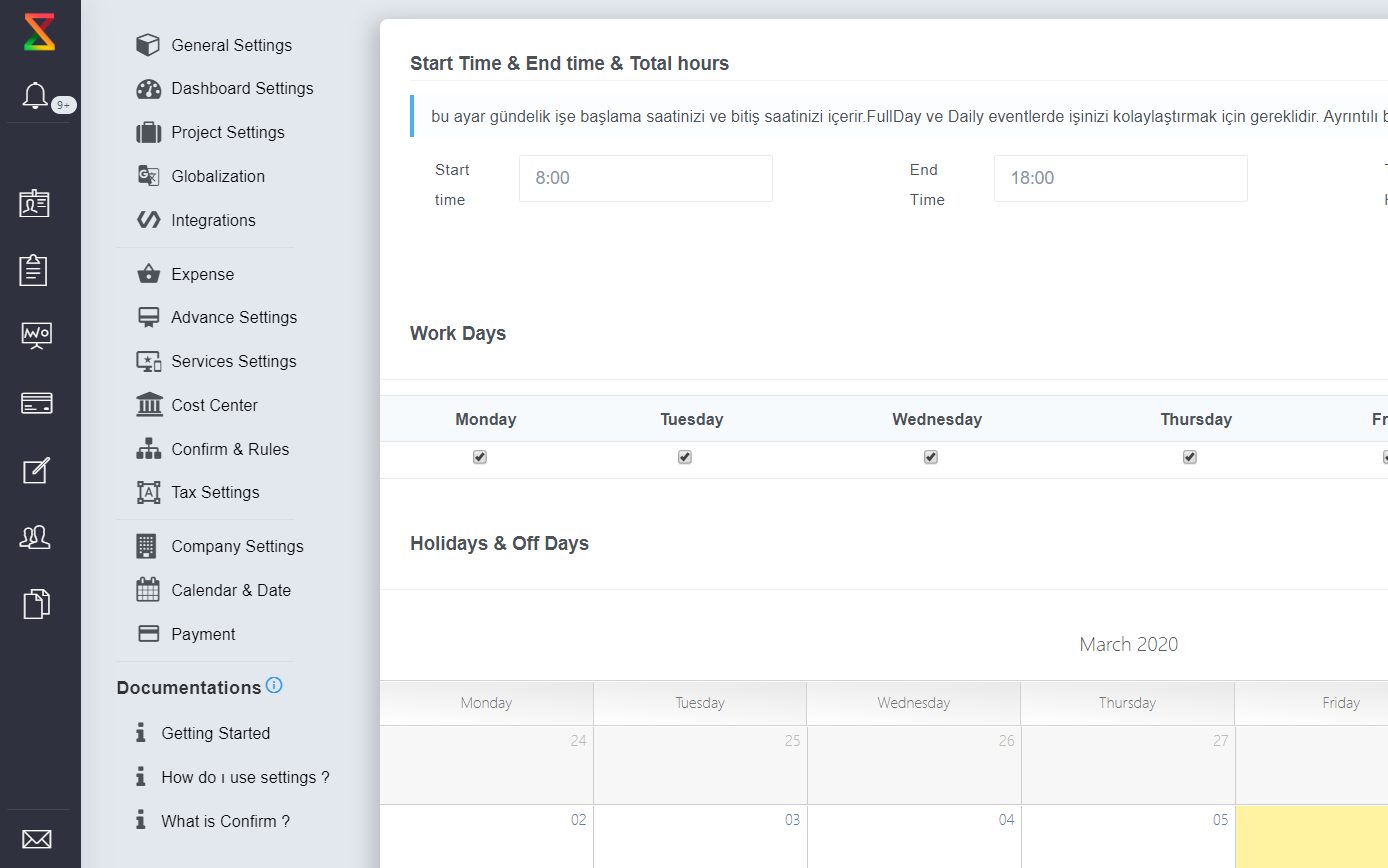Image resolution: width=1388 pixels, height=868 pixels.
Task: Click the clipboard sidebar icon
Action: [34, 270]
